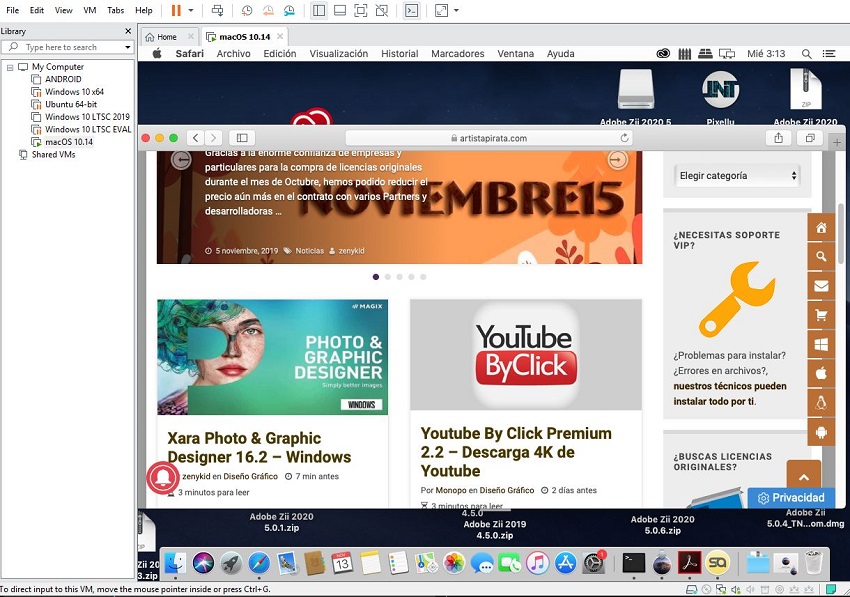Revert VM to previous snapshot icon
Image resolution: width=850 pixels, height=597 pixels.
268,10
